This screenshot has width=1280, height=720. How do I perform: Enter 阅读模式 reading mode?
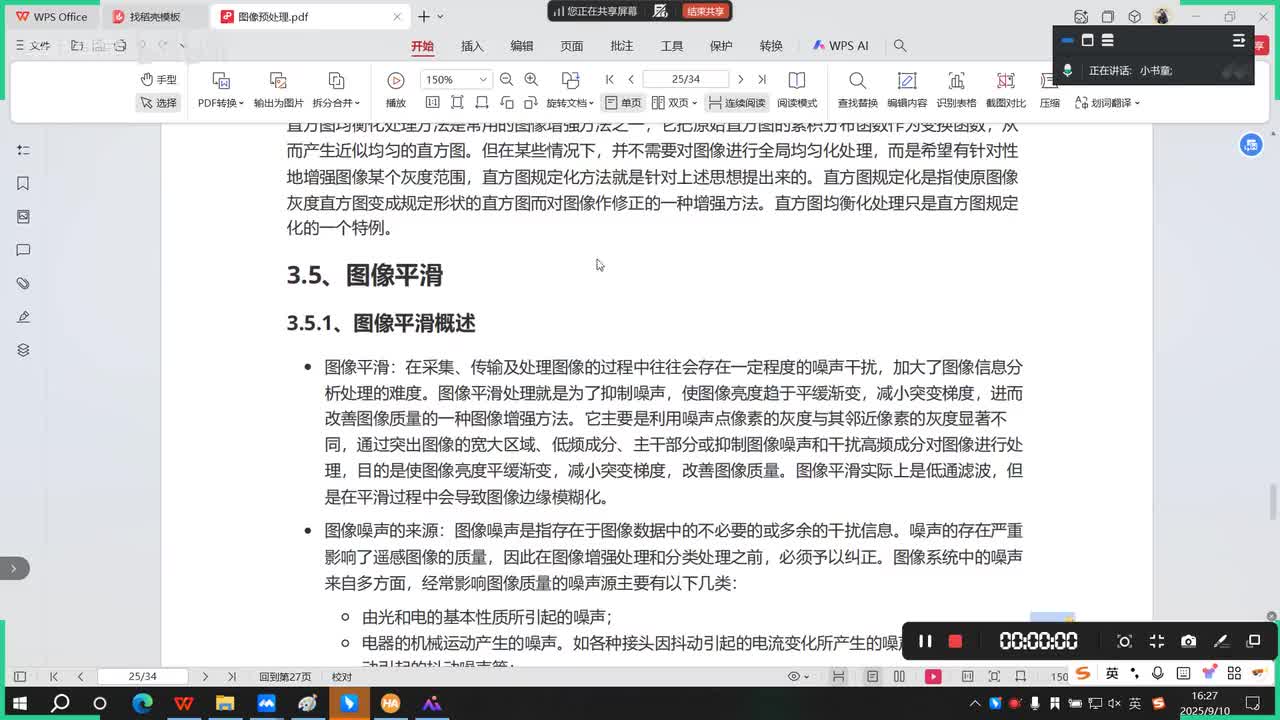(797, 91)
